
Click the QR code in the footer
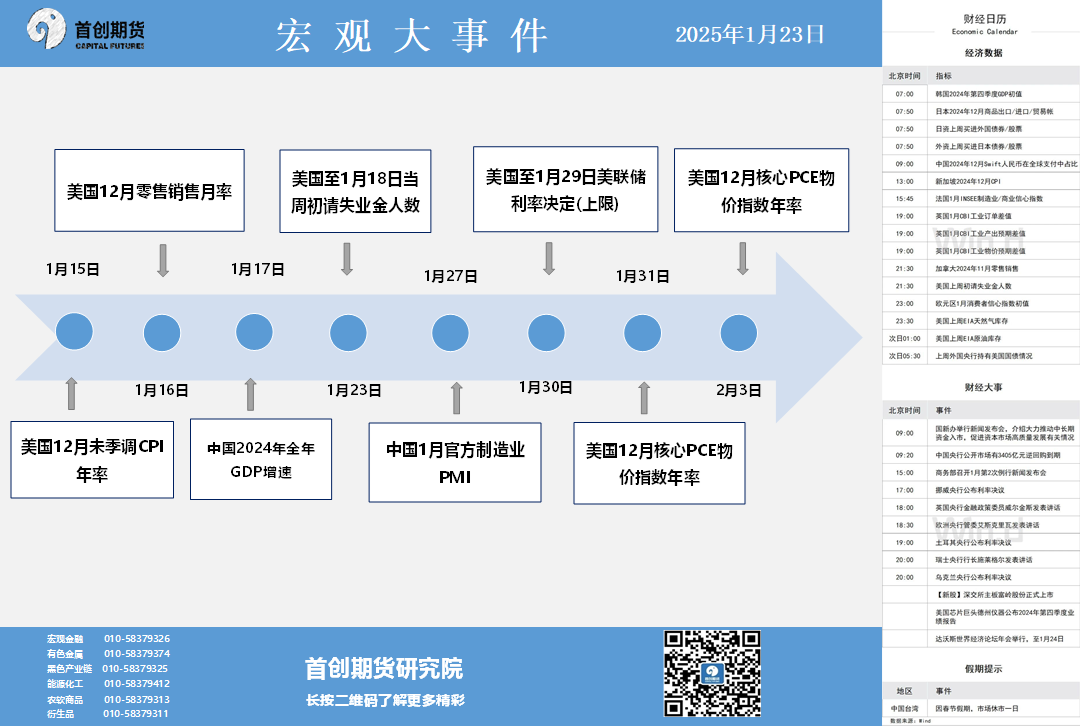pyautogui.click(x=712, y=672)
